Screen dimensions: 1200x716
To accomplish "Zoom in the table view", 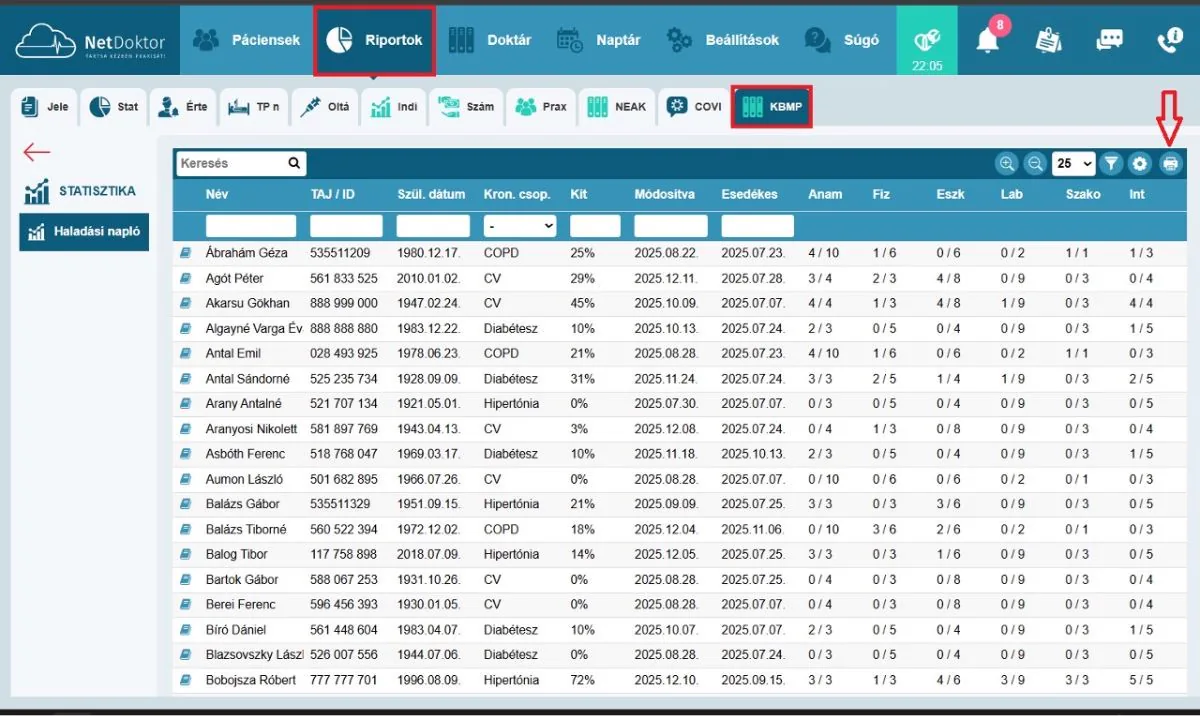I will point(1007,163).
